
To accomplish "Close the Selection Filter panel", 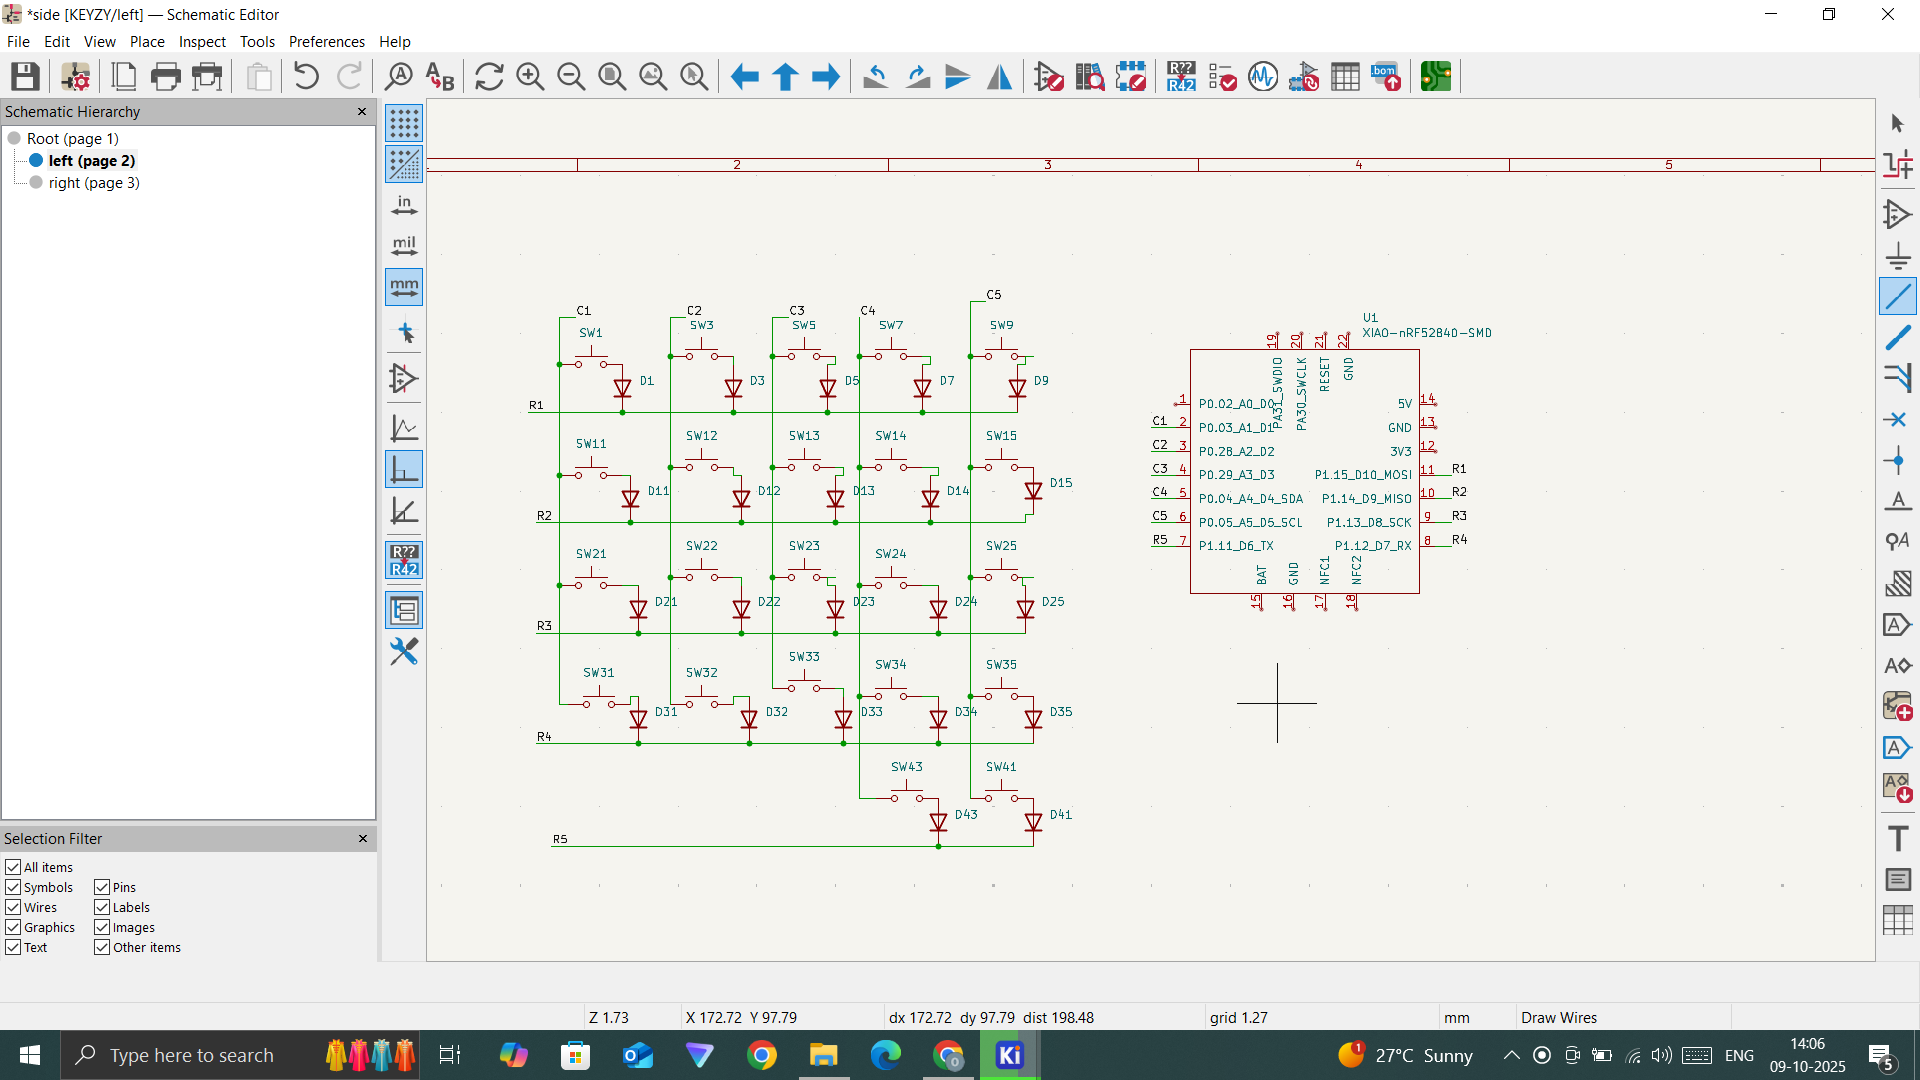I will coord(362,838).
